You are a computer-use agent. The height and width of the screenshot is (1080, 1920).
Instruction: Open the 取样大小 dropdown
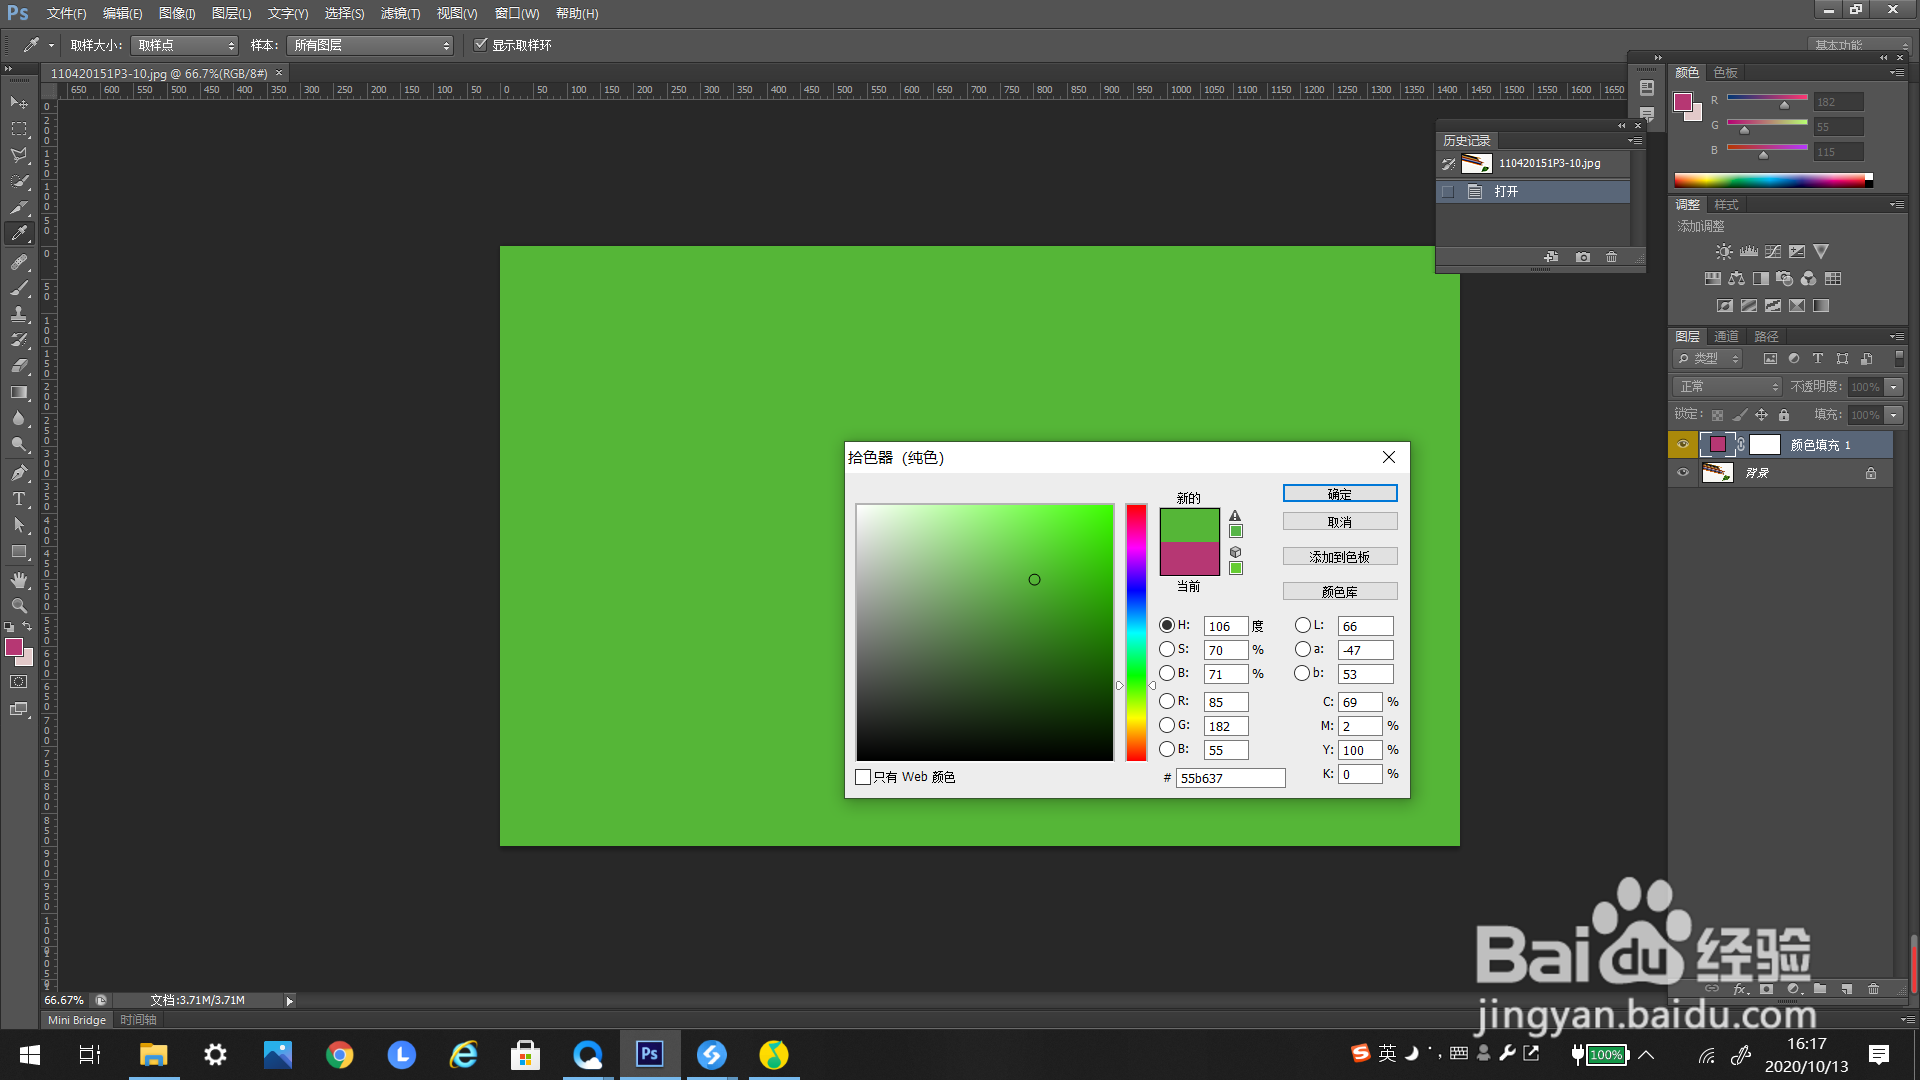(x=185, y=45)
